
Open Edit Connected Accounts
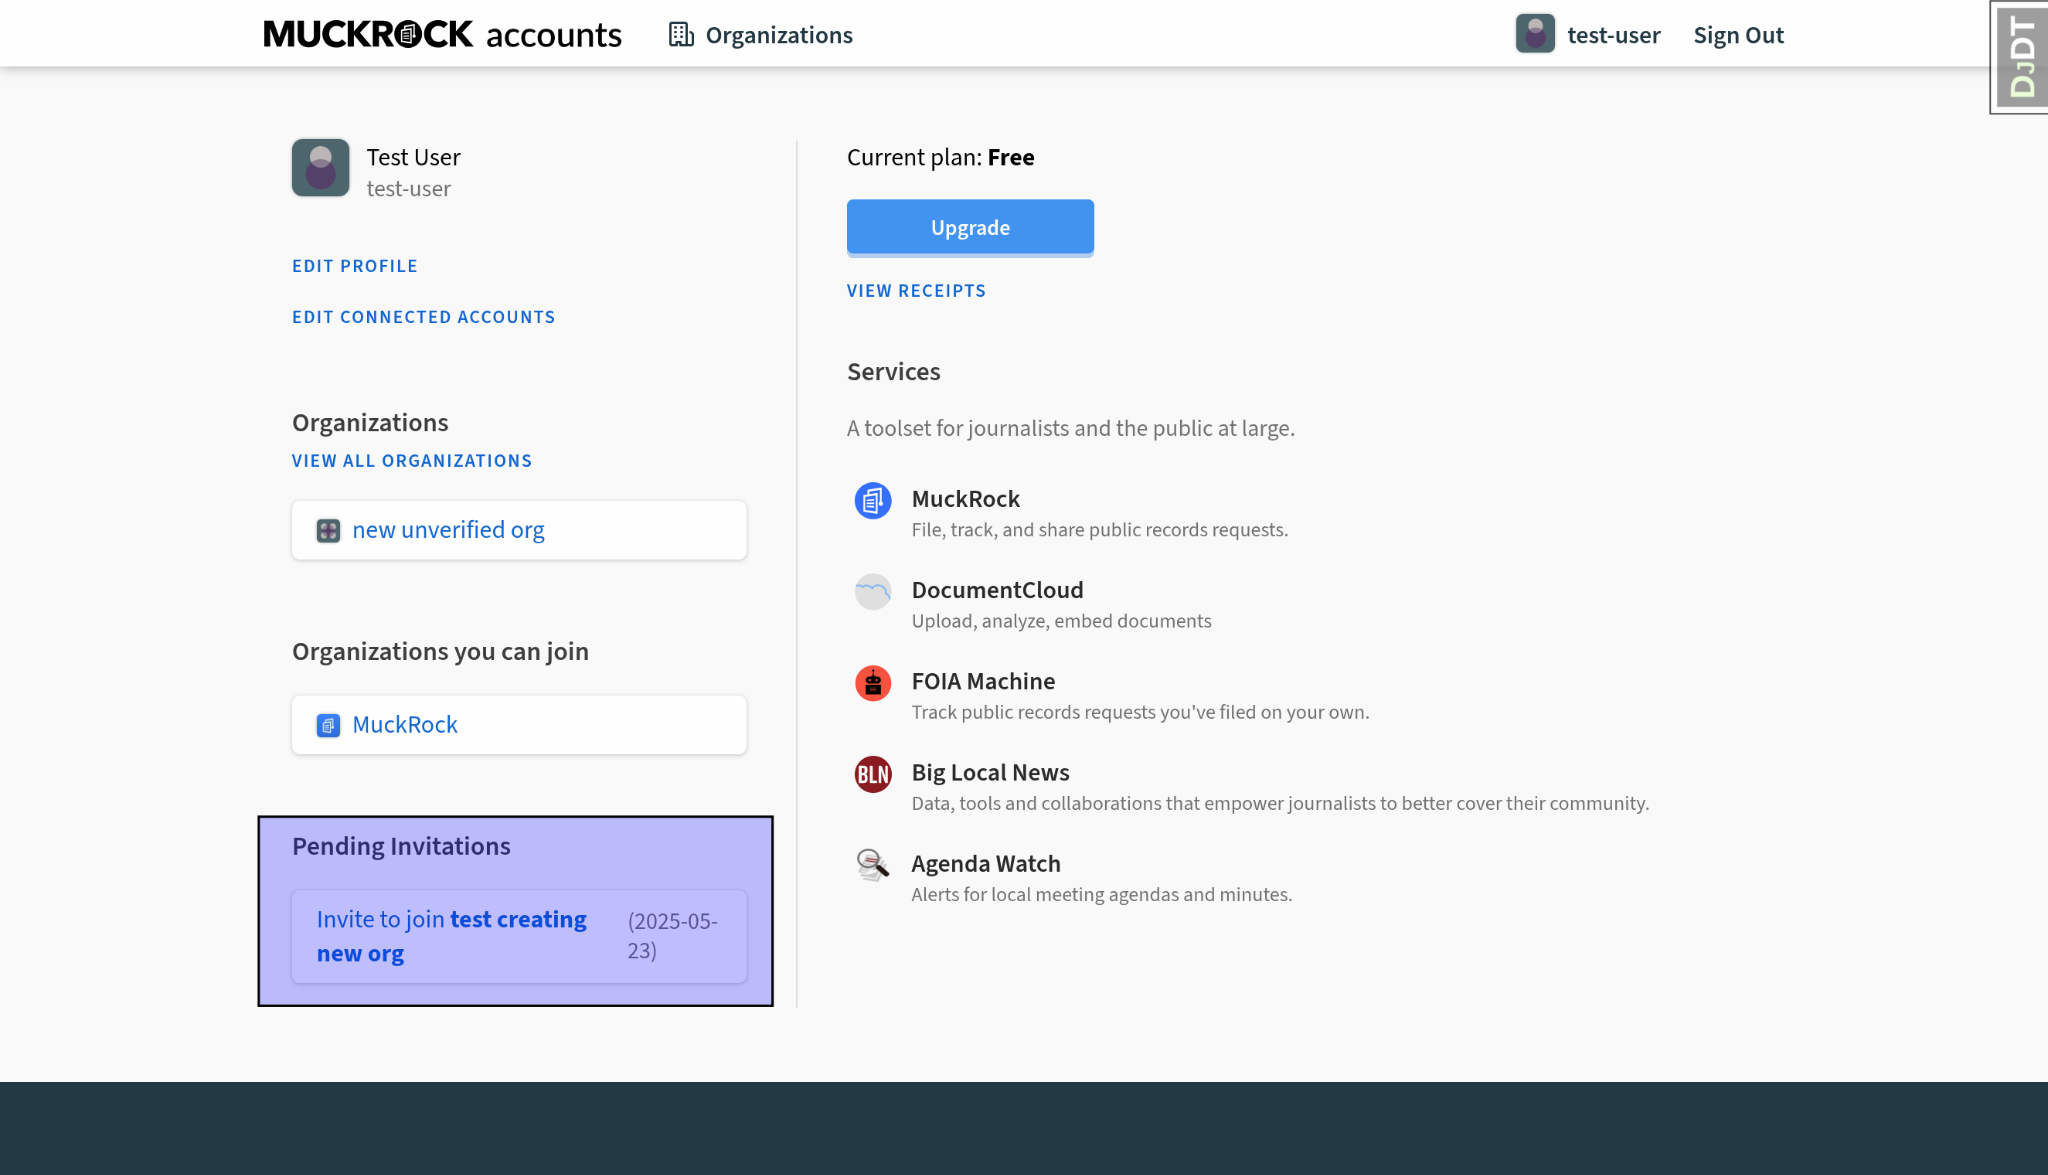coord(423,317)
